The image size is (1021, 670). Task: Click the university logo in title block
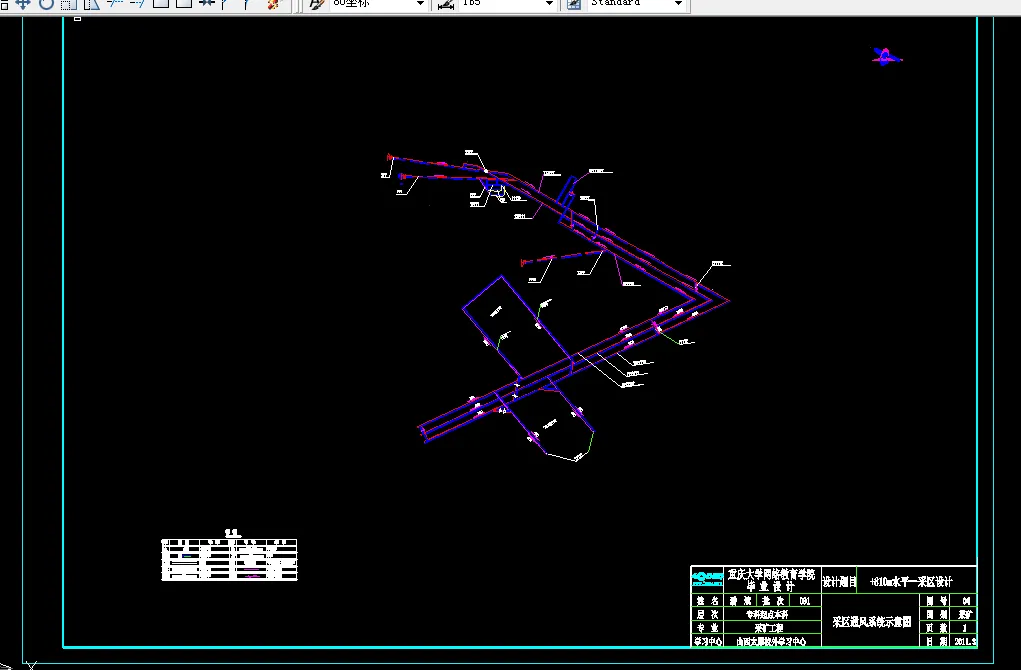coord(707,579)
